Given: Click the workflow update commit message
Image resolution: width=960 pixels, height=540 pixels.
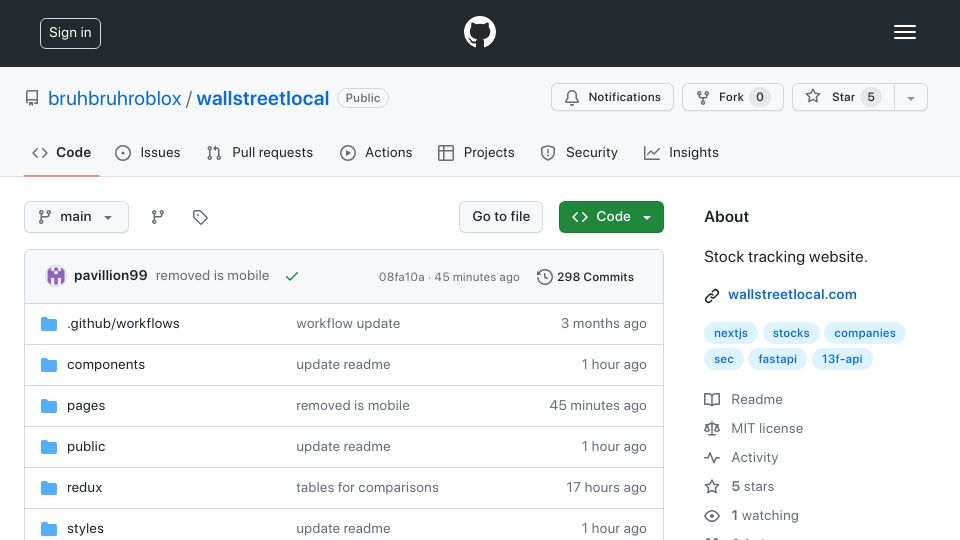Looking at the screenshot, I should click(348, 323).
